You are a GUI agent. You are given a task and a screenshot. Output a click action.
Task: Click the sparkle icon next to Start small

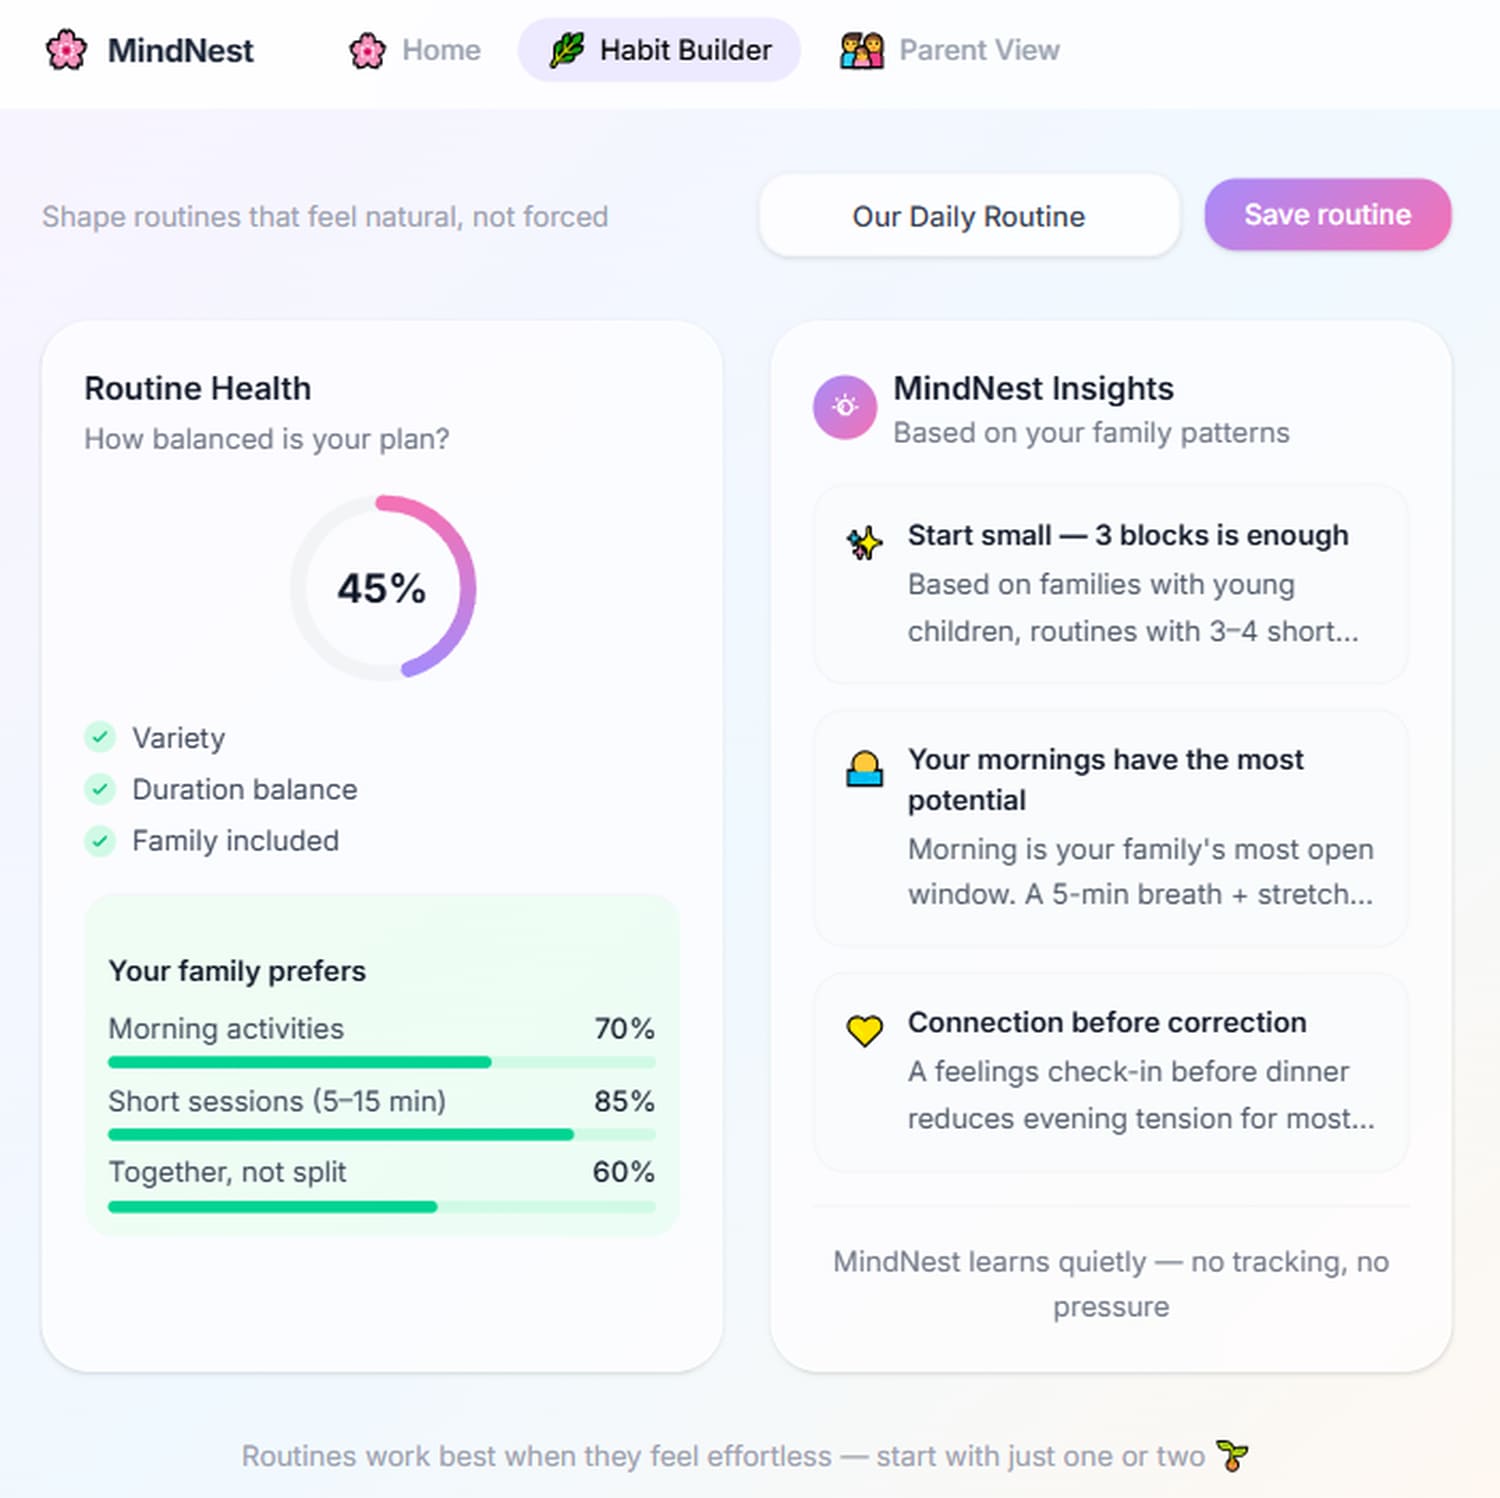[x=864, y=543]
